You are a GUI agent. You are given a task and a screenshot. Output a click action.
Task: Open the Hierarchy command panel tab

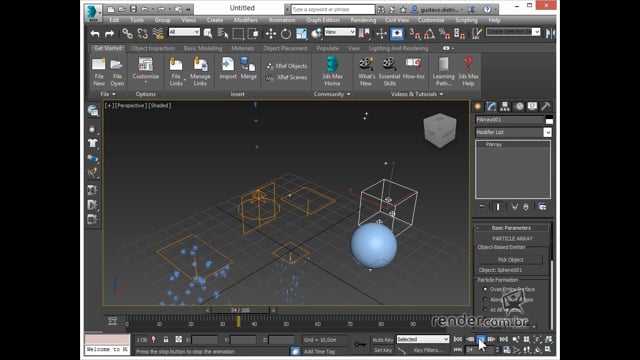coord(505,107)
